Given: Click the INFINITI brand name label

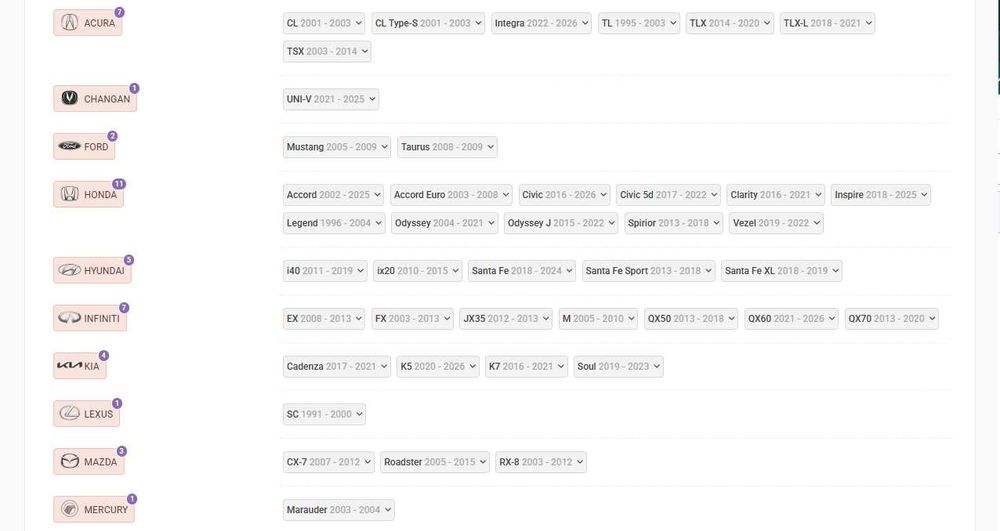Looking at the screenshot, I should click(102, 318).
